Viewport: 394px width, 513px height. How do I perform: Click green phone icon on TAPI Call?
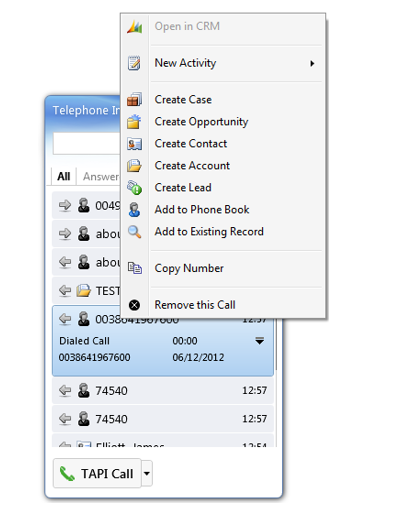pyautogui.click(x=67, y=474)
